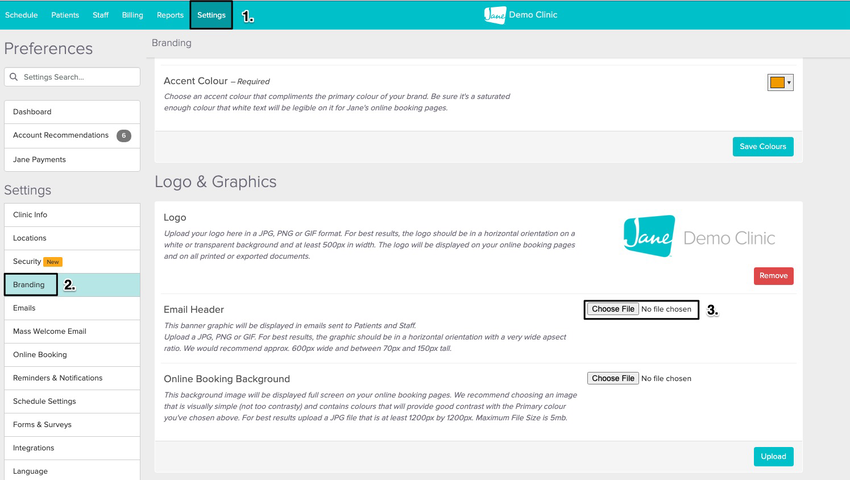Click the Settings Search field
The image size is (850, 480).
coord(72,77)
